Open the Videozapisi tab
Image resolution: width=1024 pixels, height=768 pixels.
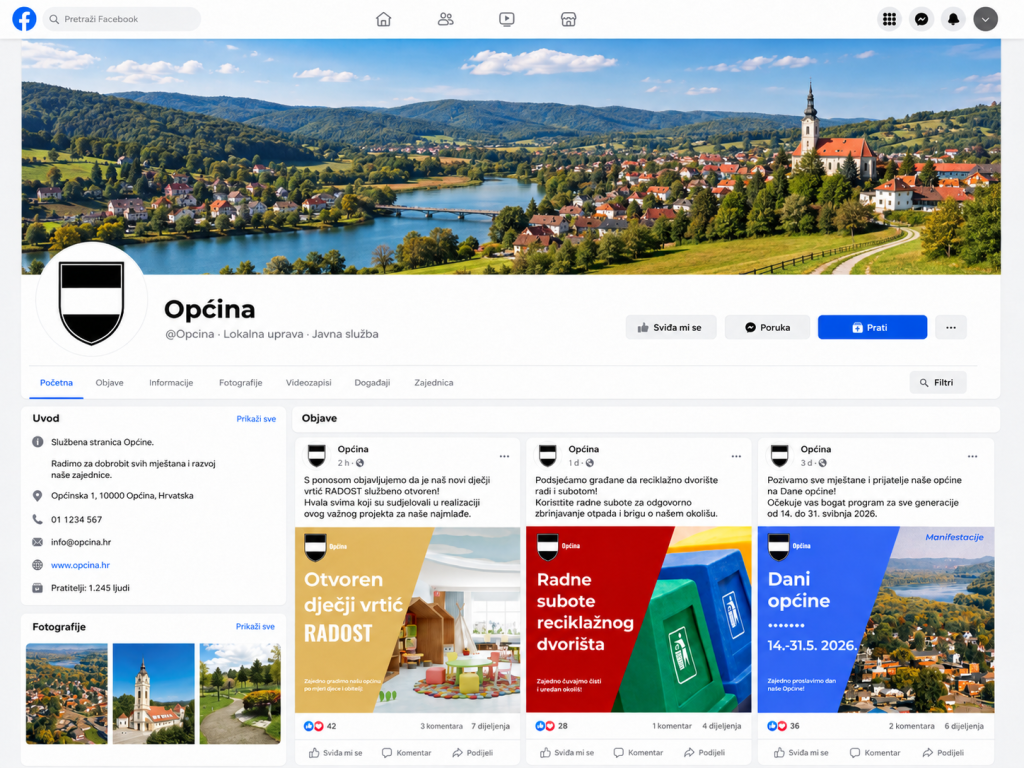[308, 383]
